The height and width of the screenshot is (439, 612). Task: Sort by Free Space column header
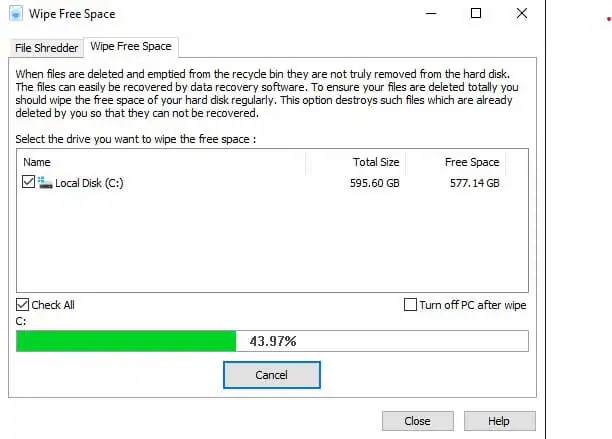(x=455, y=162)
